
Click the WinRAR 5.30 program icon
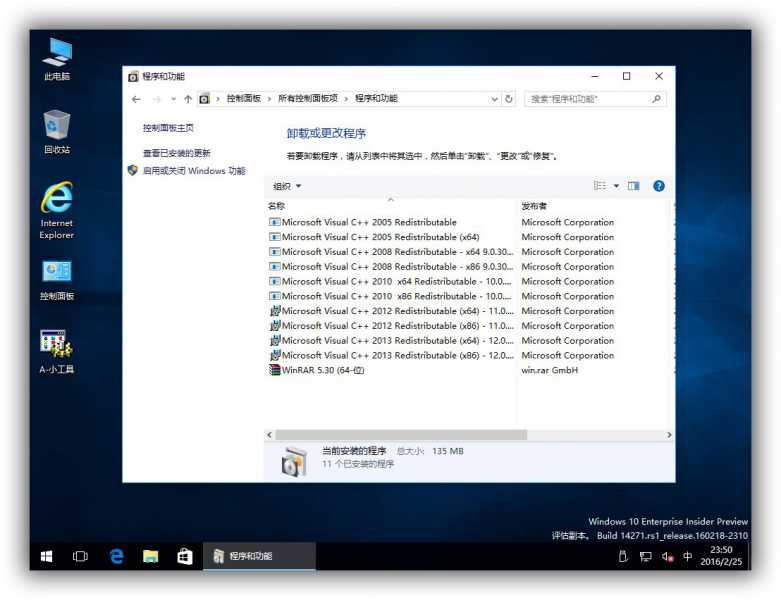(274, 370)
